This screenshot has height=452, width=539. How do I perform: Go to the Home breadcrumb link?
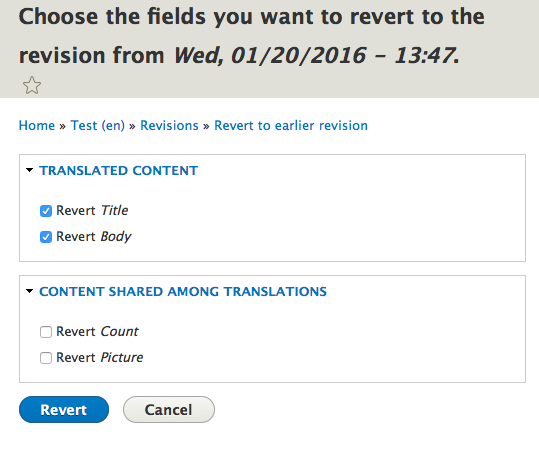[37, 125]
